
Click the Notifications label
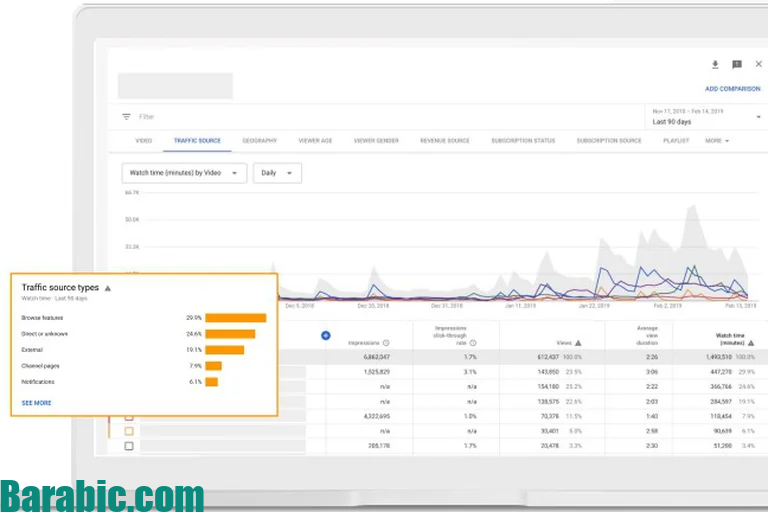[x=38, y=382]
